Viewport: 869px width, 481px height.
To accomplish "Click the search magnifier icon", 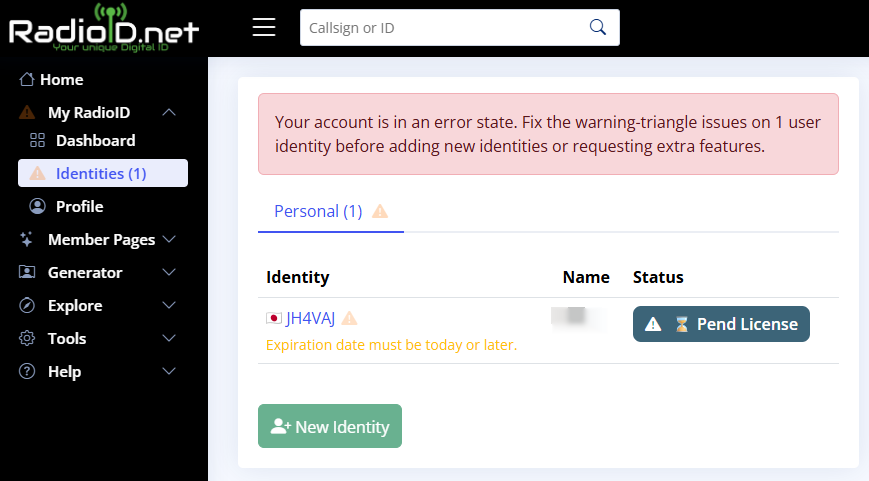I will coord(598,27).
